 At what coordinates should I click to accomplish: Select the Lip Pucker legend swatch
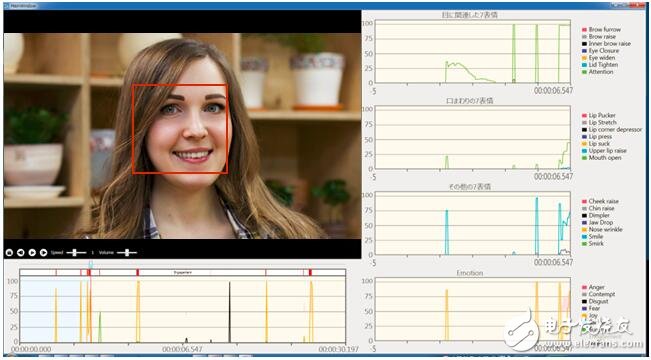tap(585, 116)
